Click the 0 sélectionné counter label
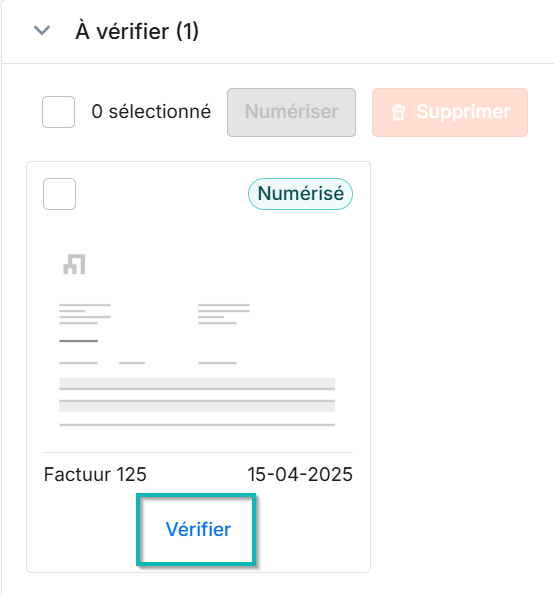The width and height of the screenshot is (554, 595). 151,112
